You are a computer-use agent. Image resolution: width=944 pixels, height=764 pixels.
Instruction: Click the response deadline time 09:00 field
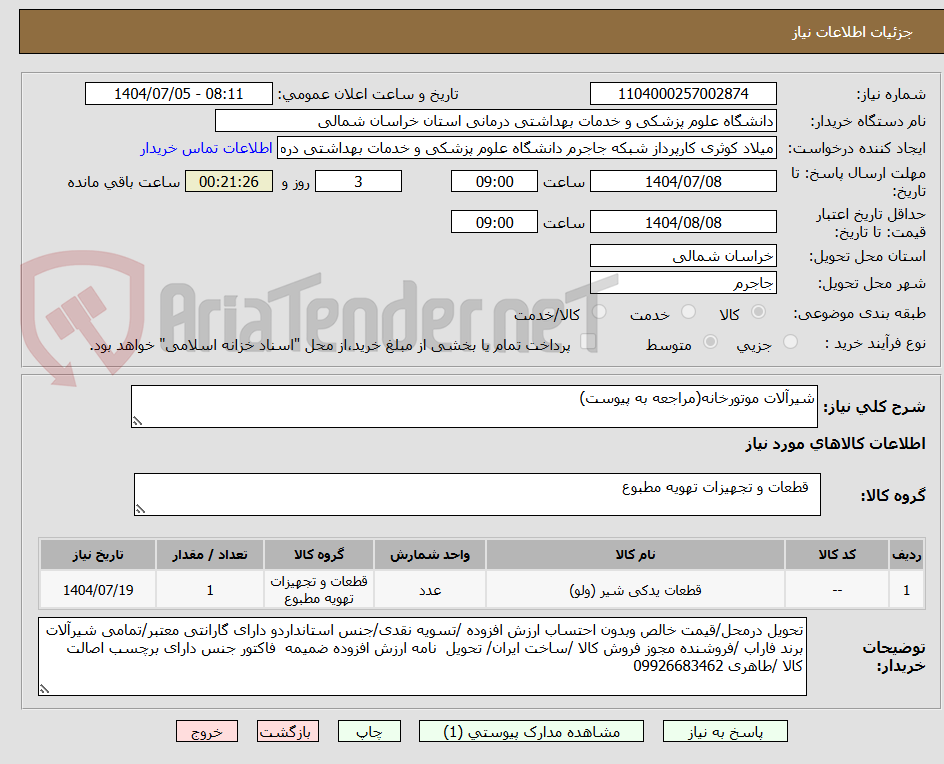(494, 181)
